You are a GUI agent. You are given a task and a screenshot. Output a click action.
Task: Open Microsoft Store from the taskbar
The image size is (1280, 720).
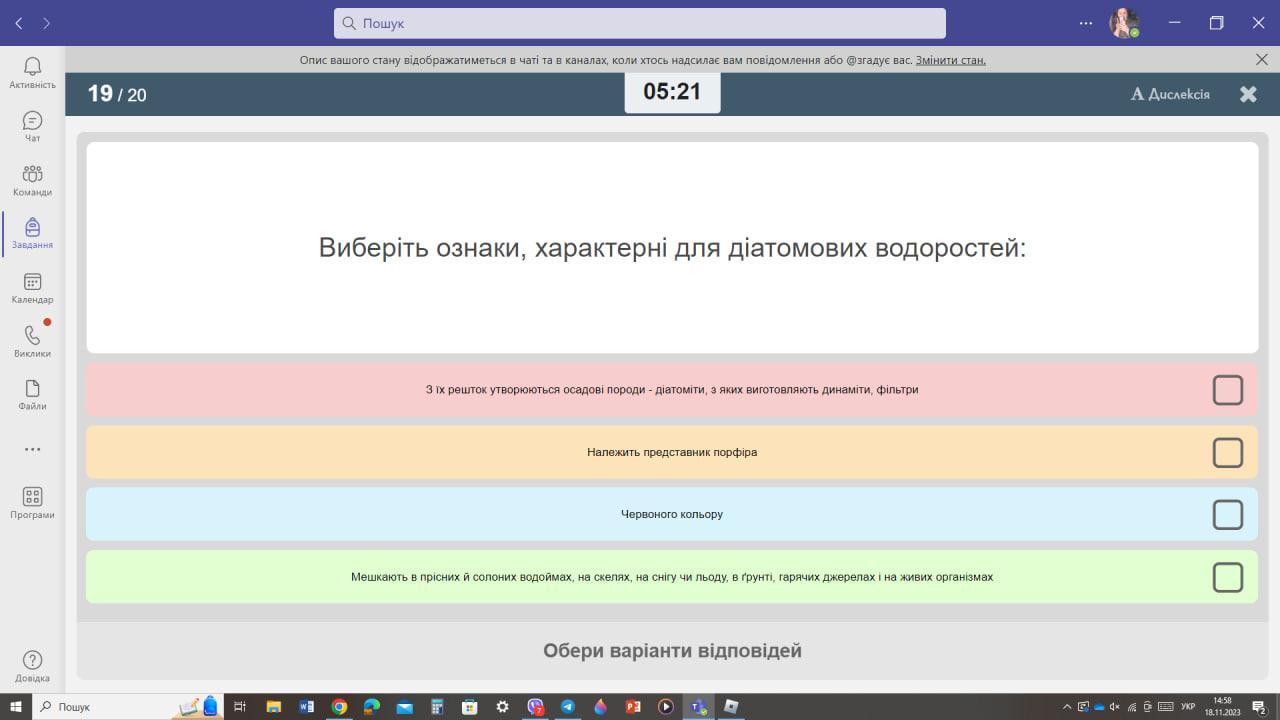pos(469,707)
